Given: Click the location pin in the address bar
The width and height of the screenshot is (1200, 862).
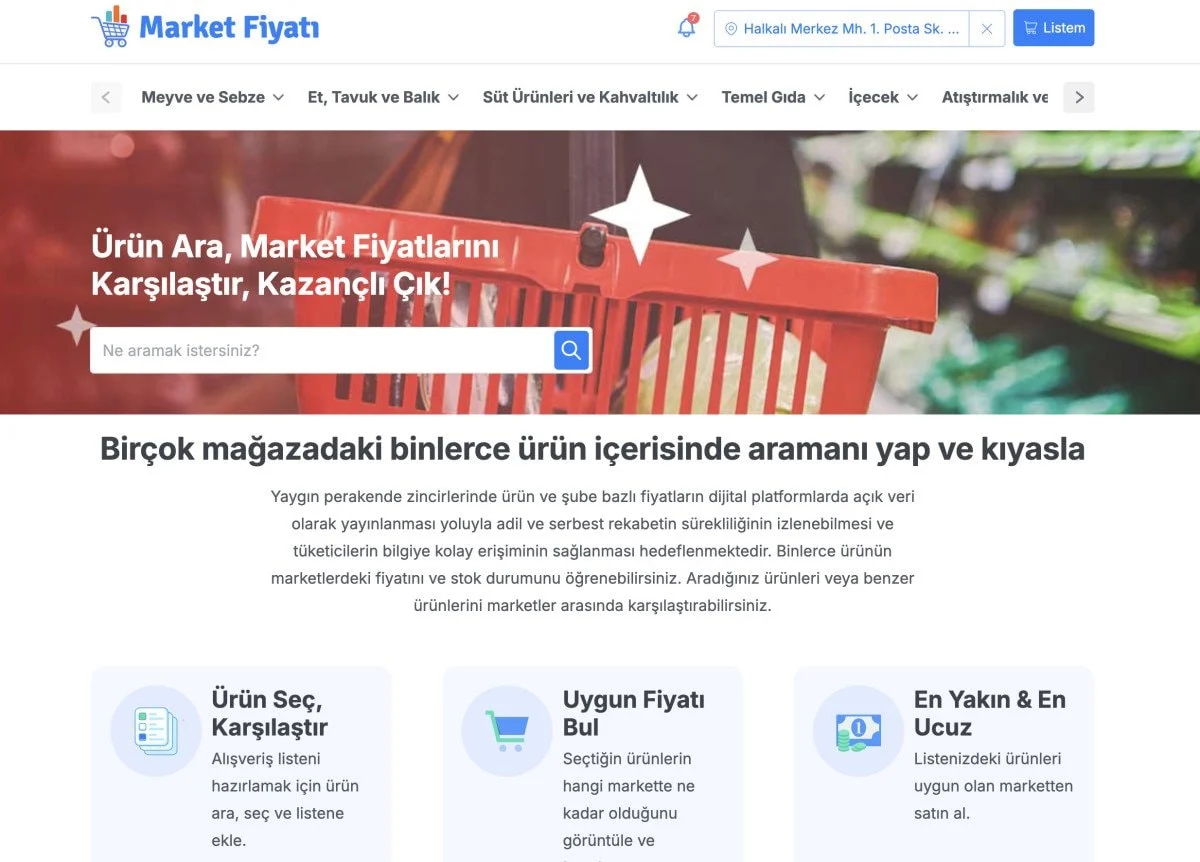Looking at the screenshot, I should click(x=731, y=29).
